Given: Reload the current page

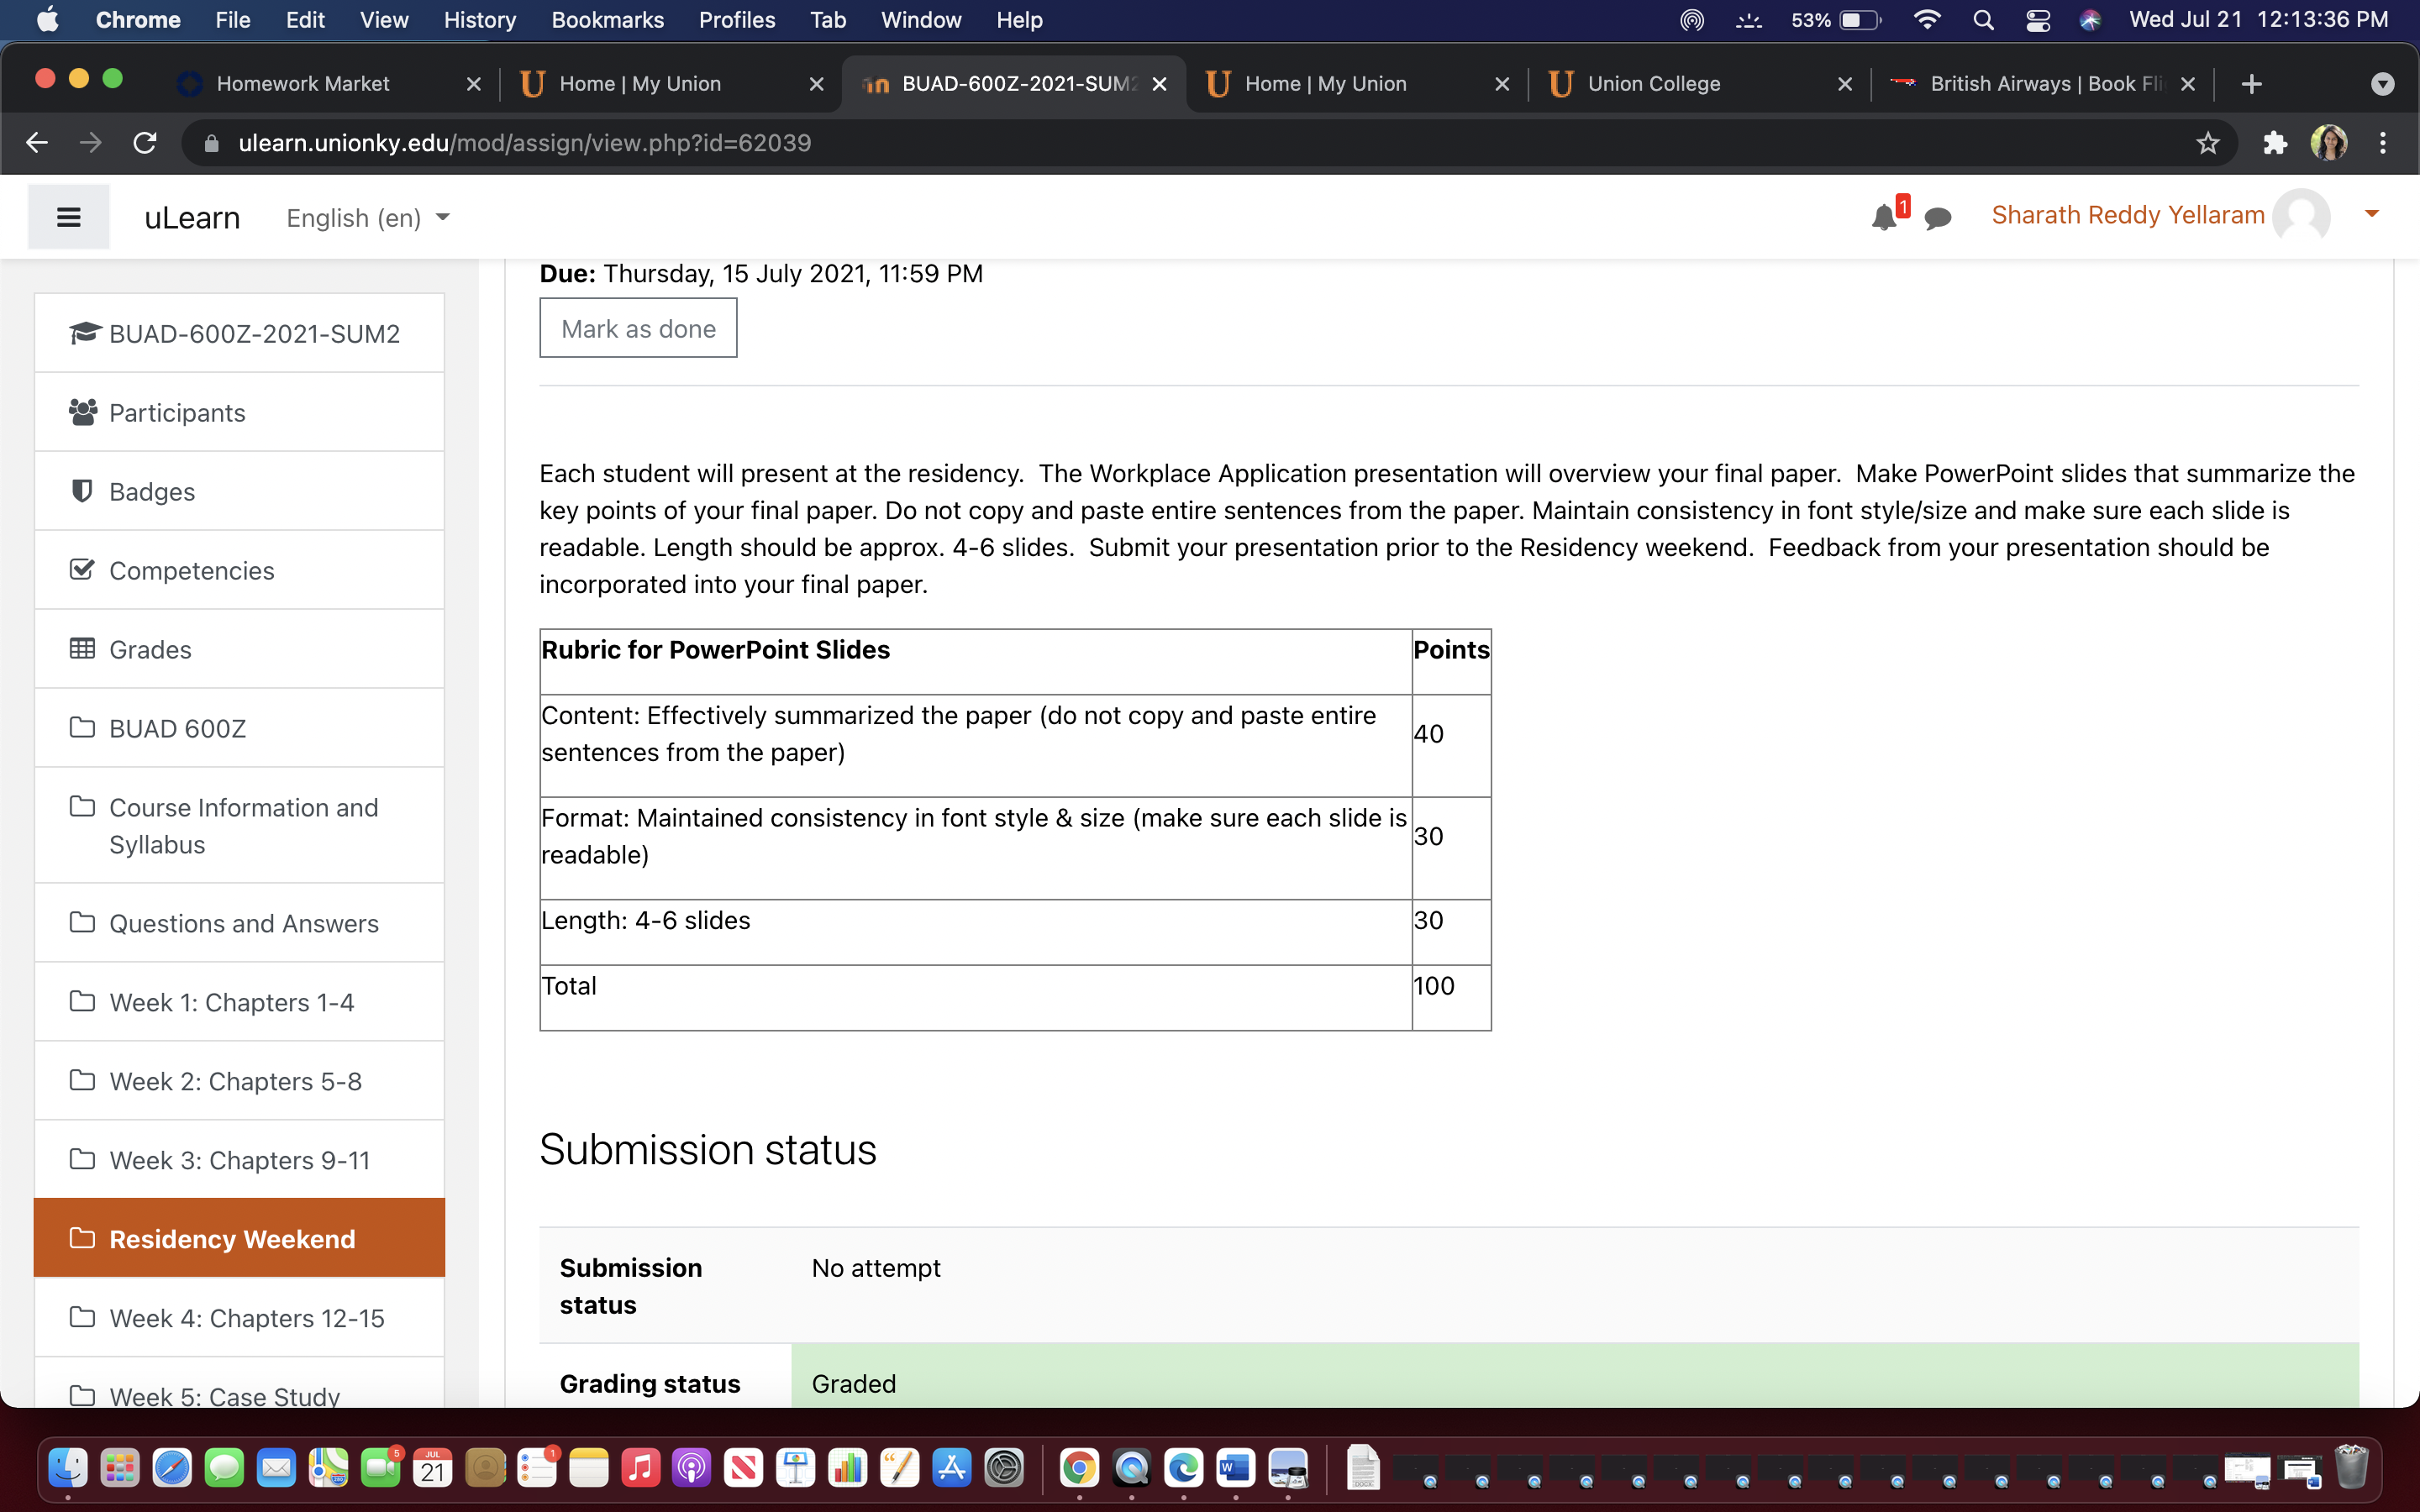Looking at the screenshot, I should point(145,143).
